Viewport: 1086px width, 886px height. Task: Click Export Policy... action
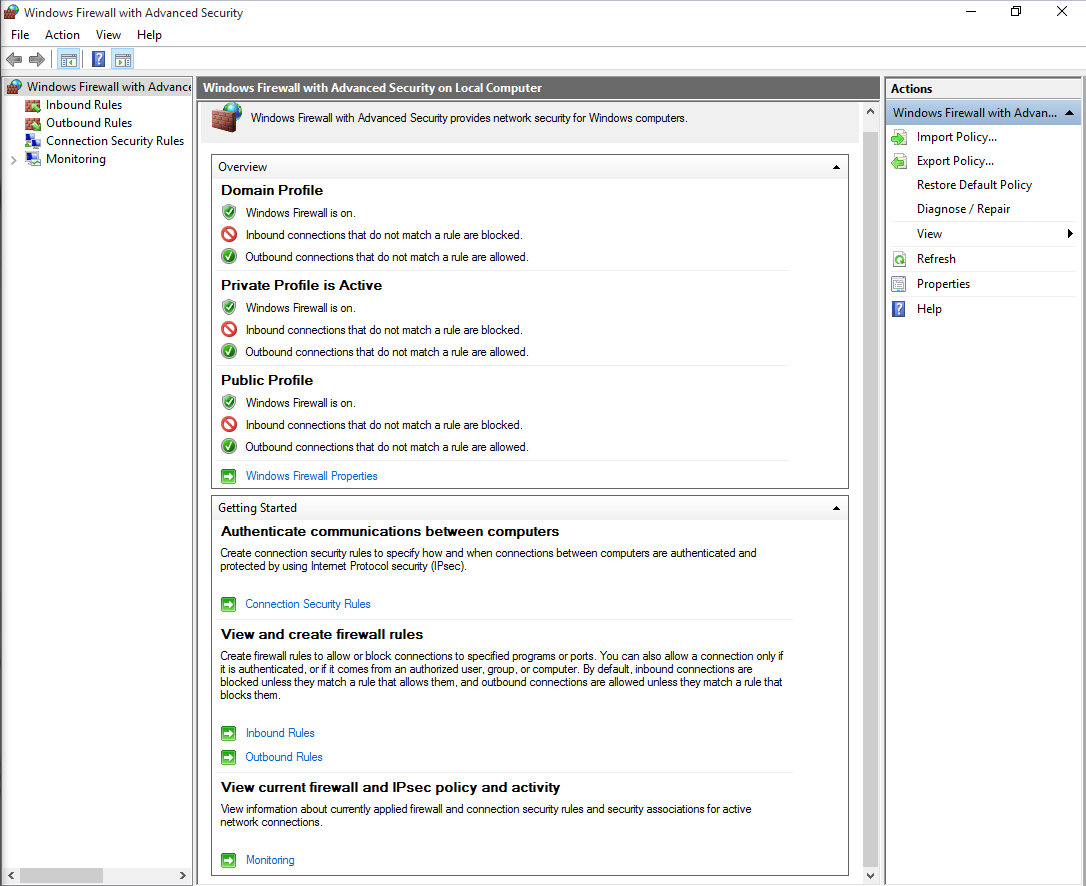(955, 161)
